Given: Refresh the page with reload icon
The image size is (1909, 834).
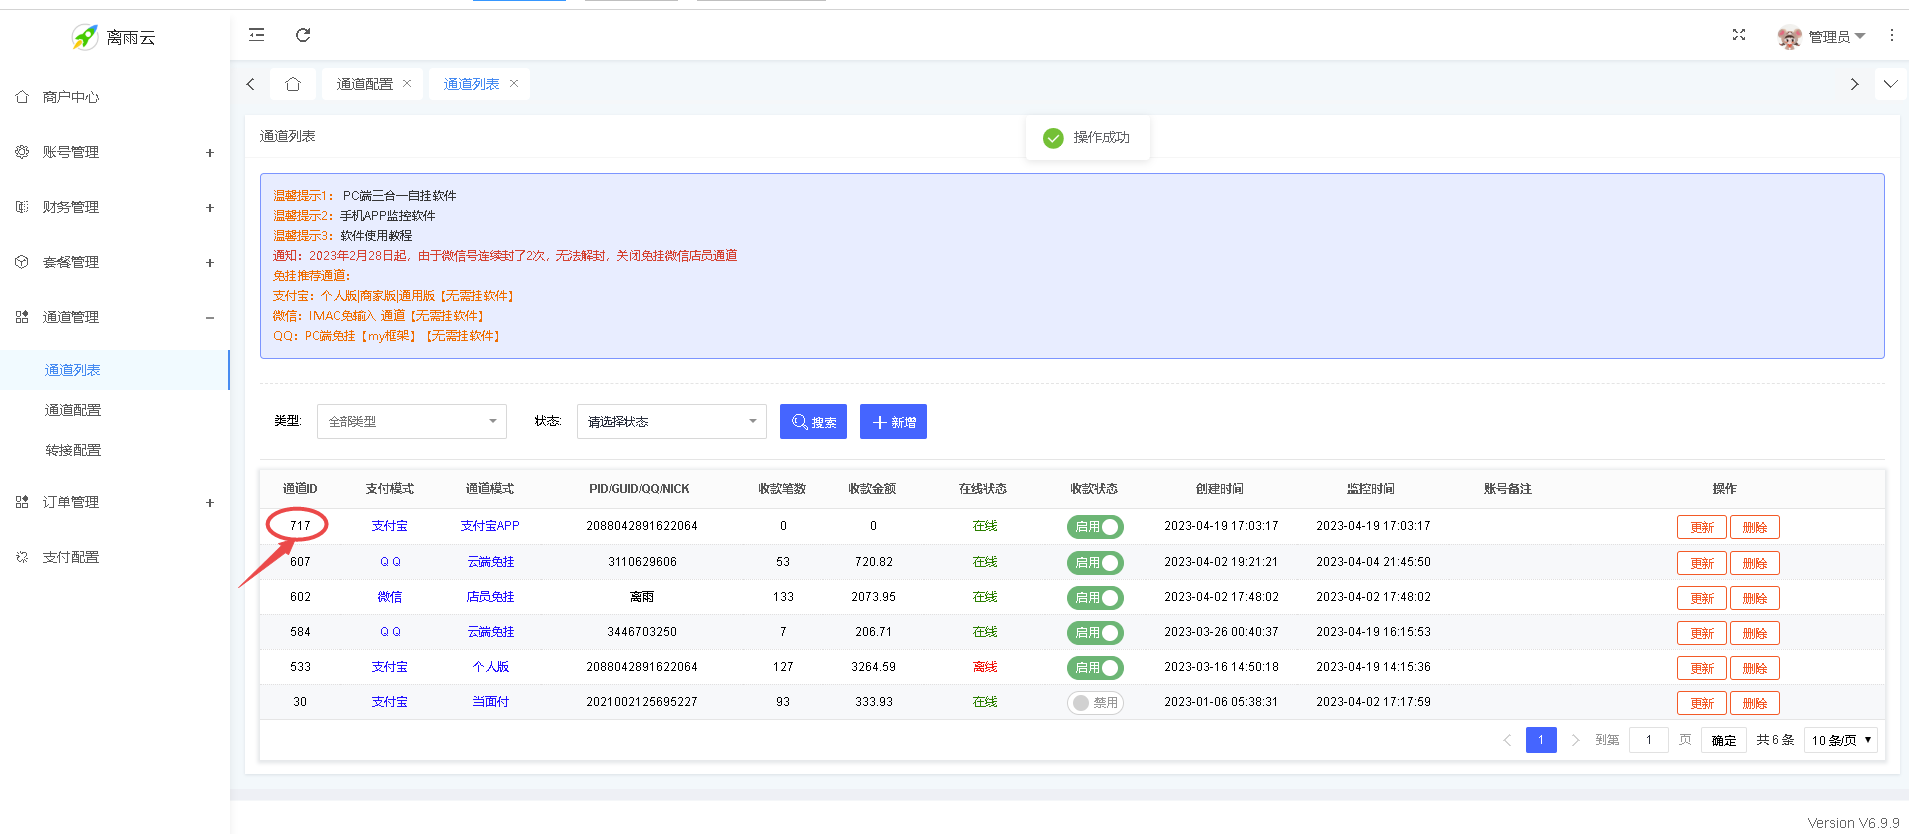Looking at the screenshot, I should pos(303,35).
